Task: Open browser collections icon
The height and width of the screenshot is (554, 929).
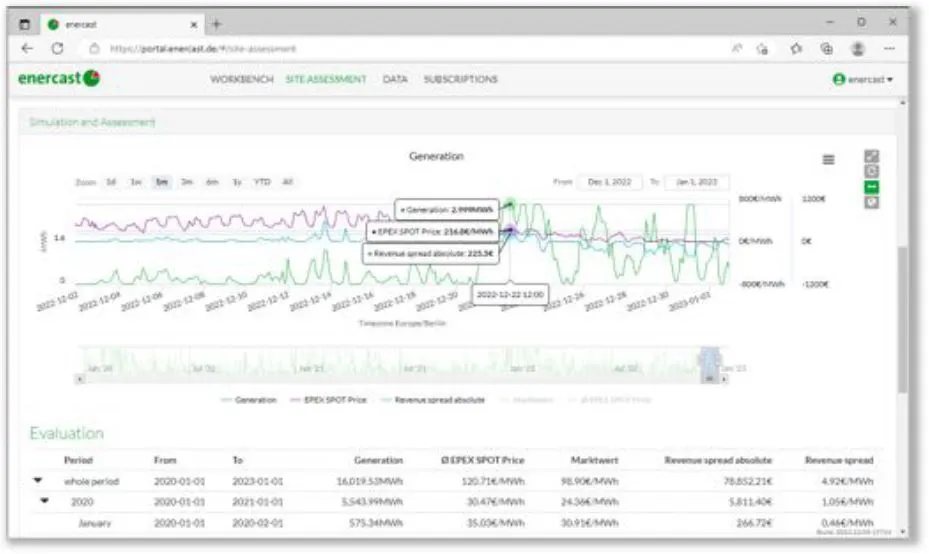Action: [827, 49]
